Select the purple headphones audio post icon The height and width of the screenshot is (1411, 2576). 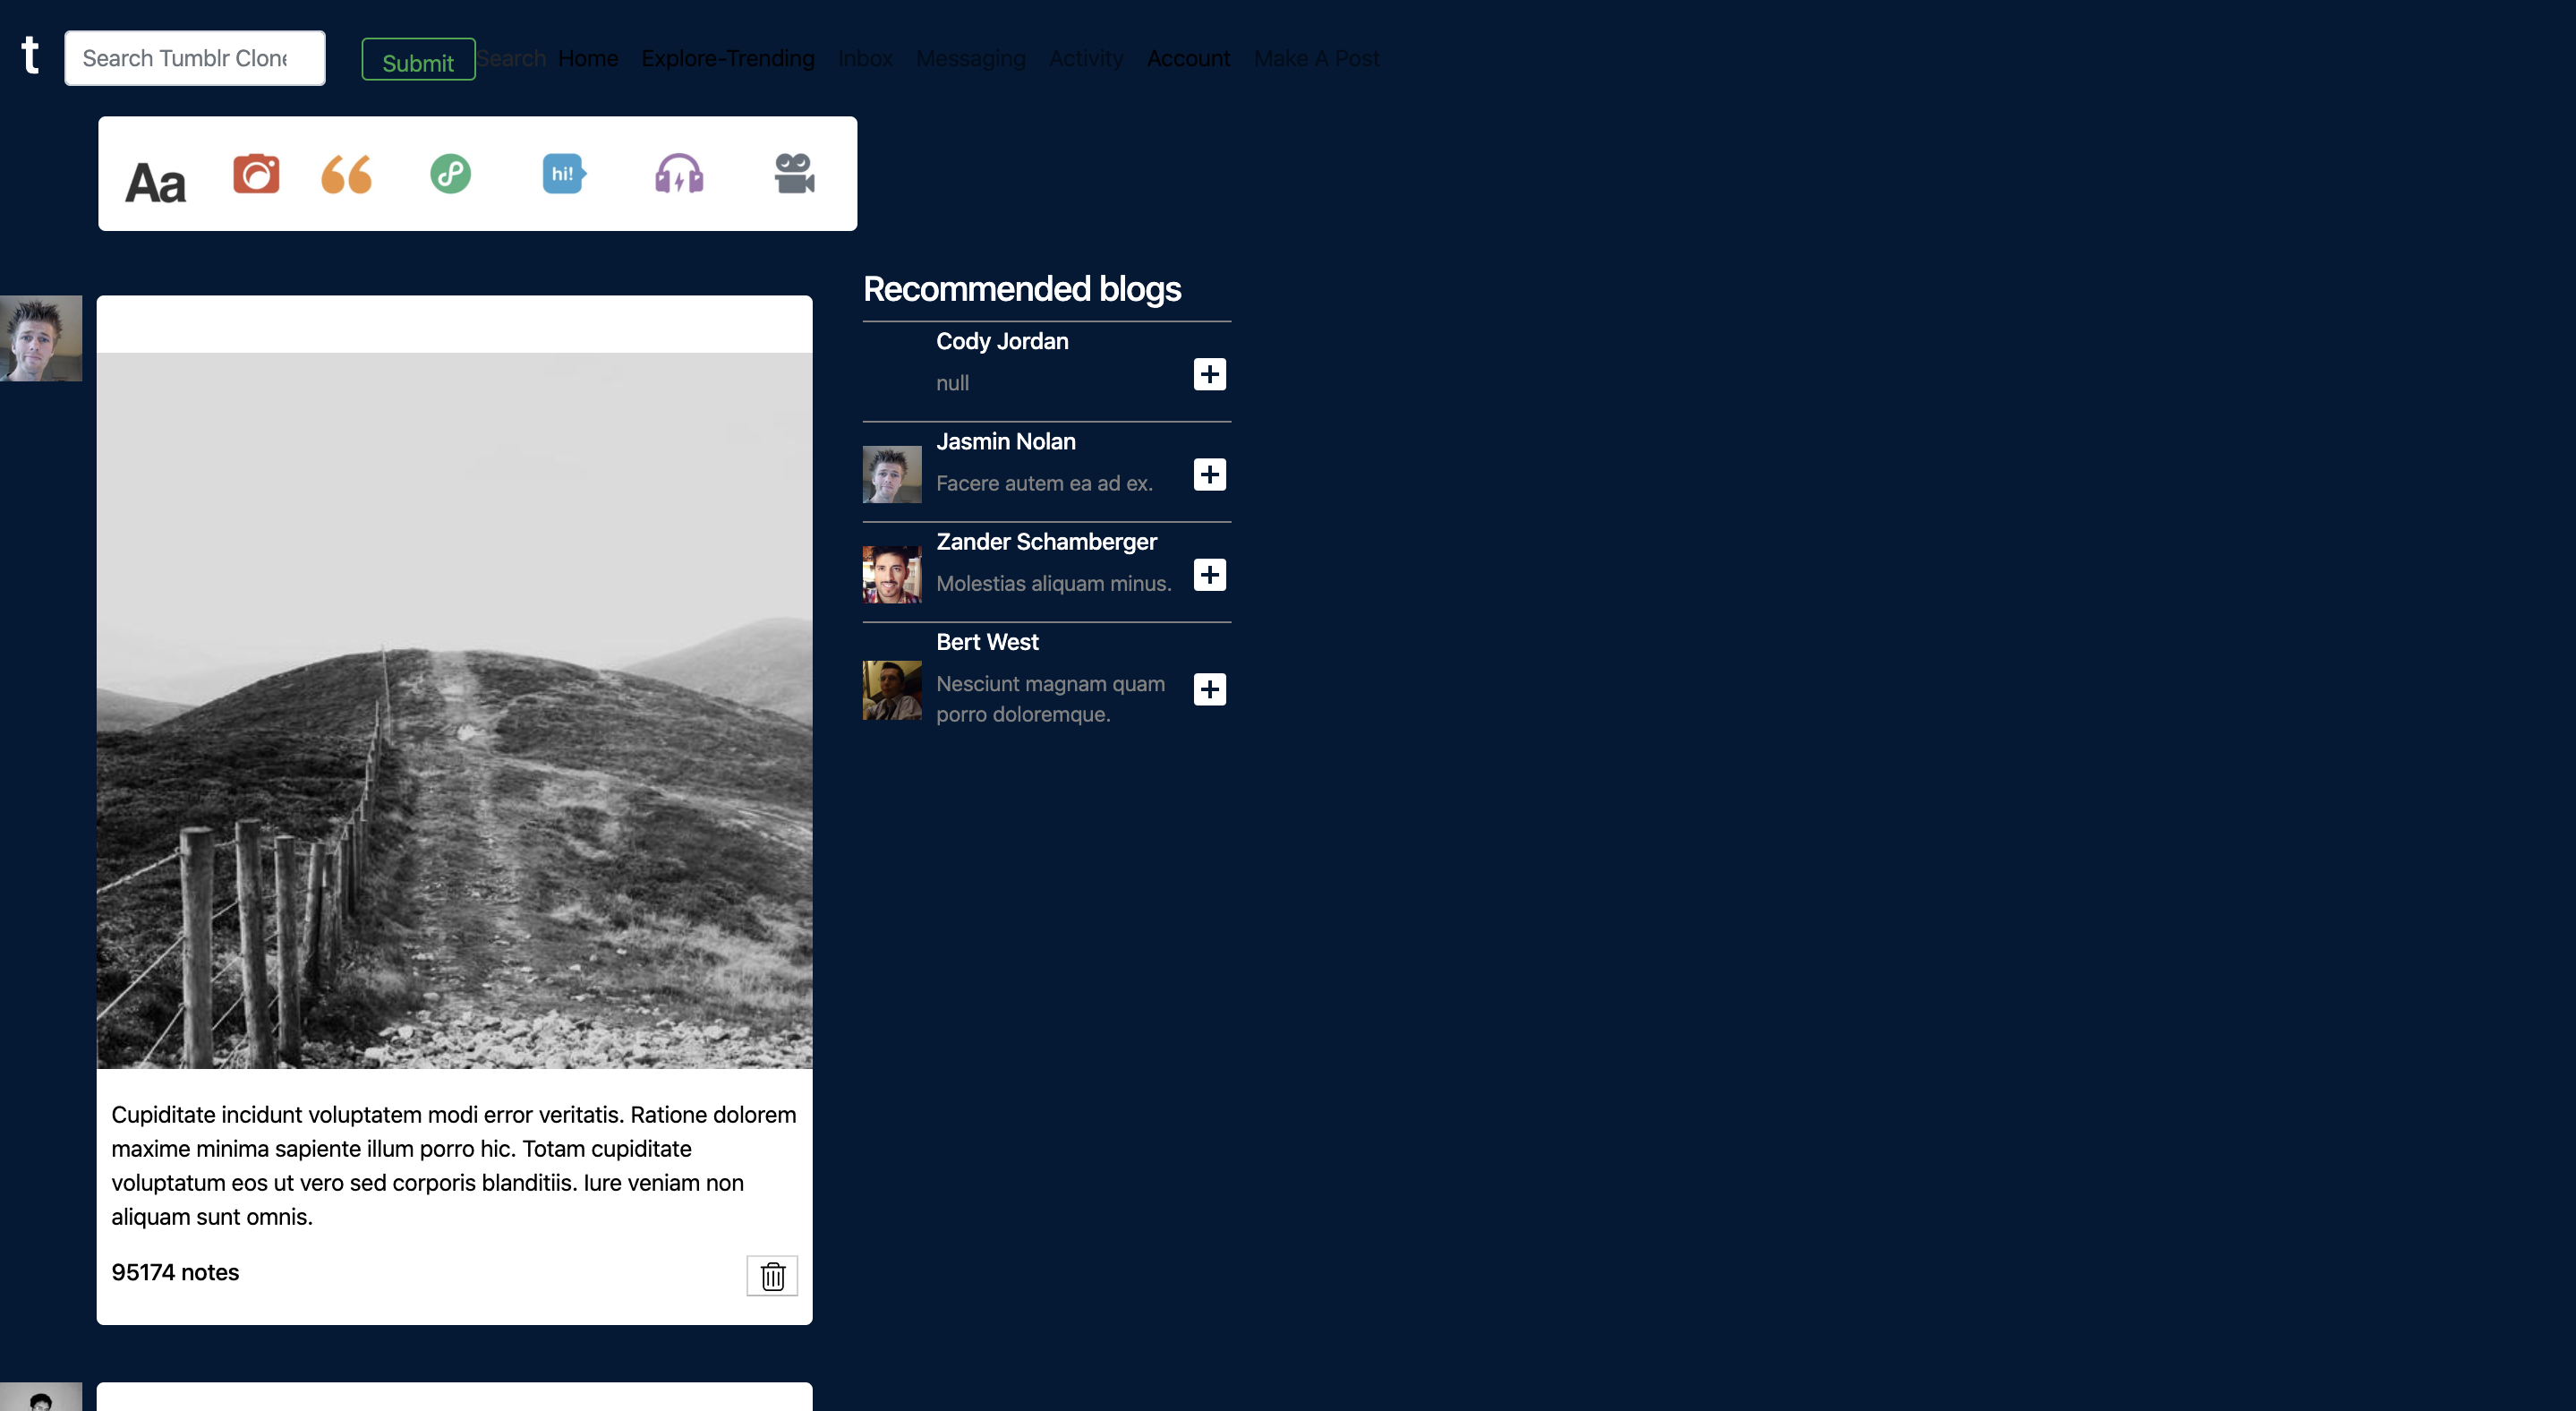coord(679,174)
